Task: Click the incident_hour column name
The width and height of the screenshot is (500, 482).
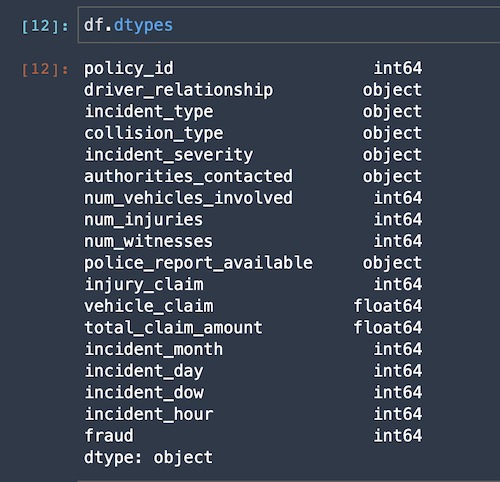Action: 149,414
